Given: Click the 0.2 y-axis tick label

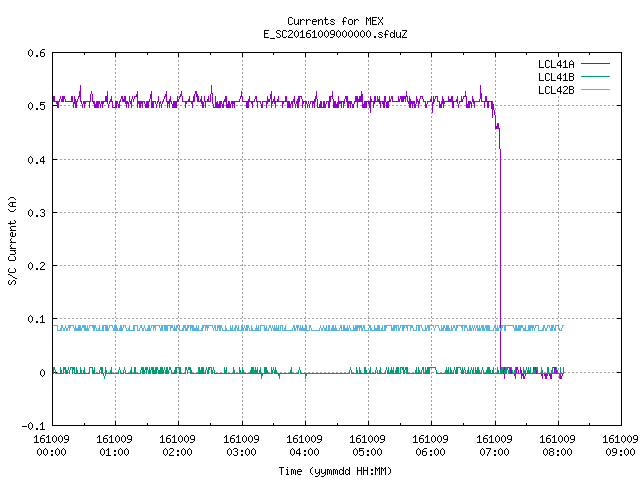Looking at the screenshot, I should coord(36,266).
